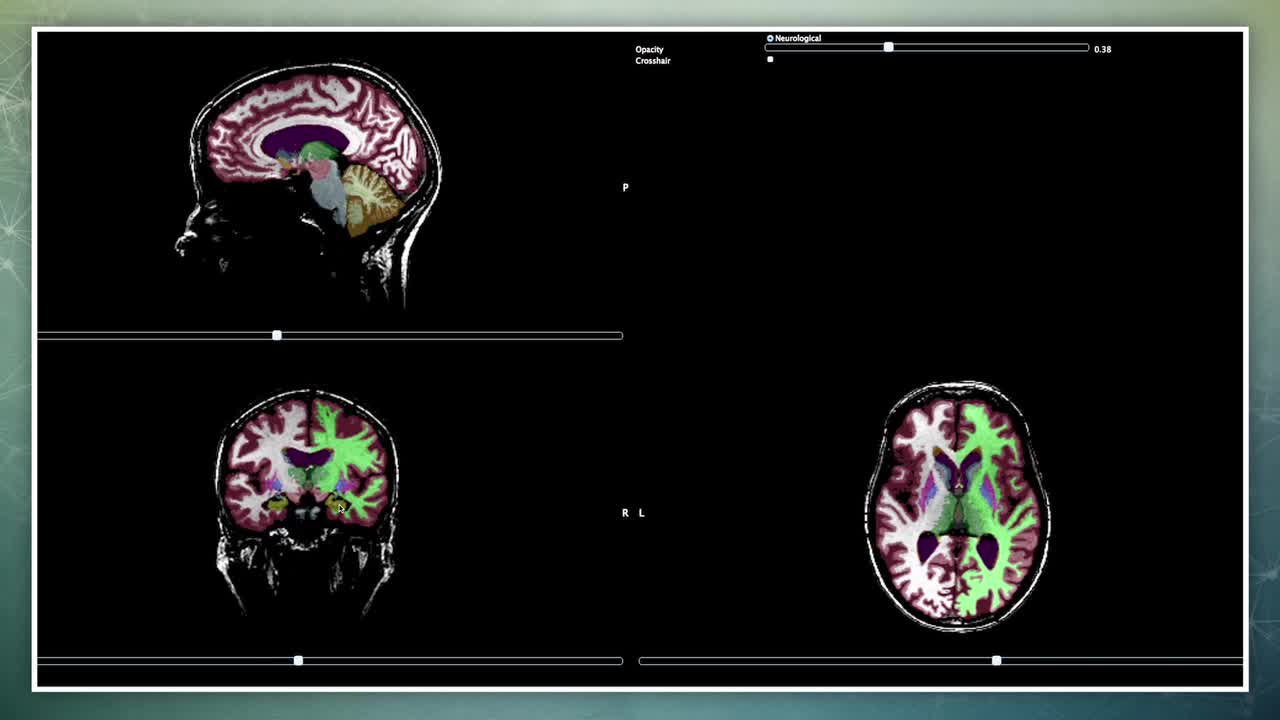Click the P orientation label

(626, 188)
